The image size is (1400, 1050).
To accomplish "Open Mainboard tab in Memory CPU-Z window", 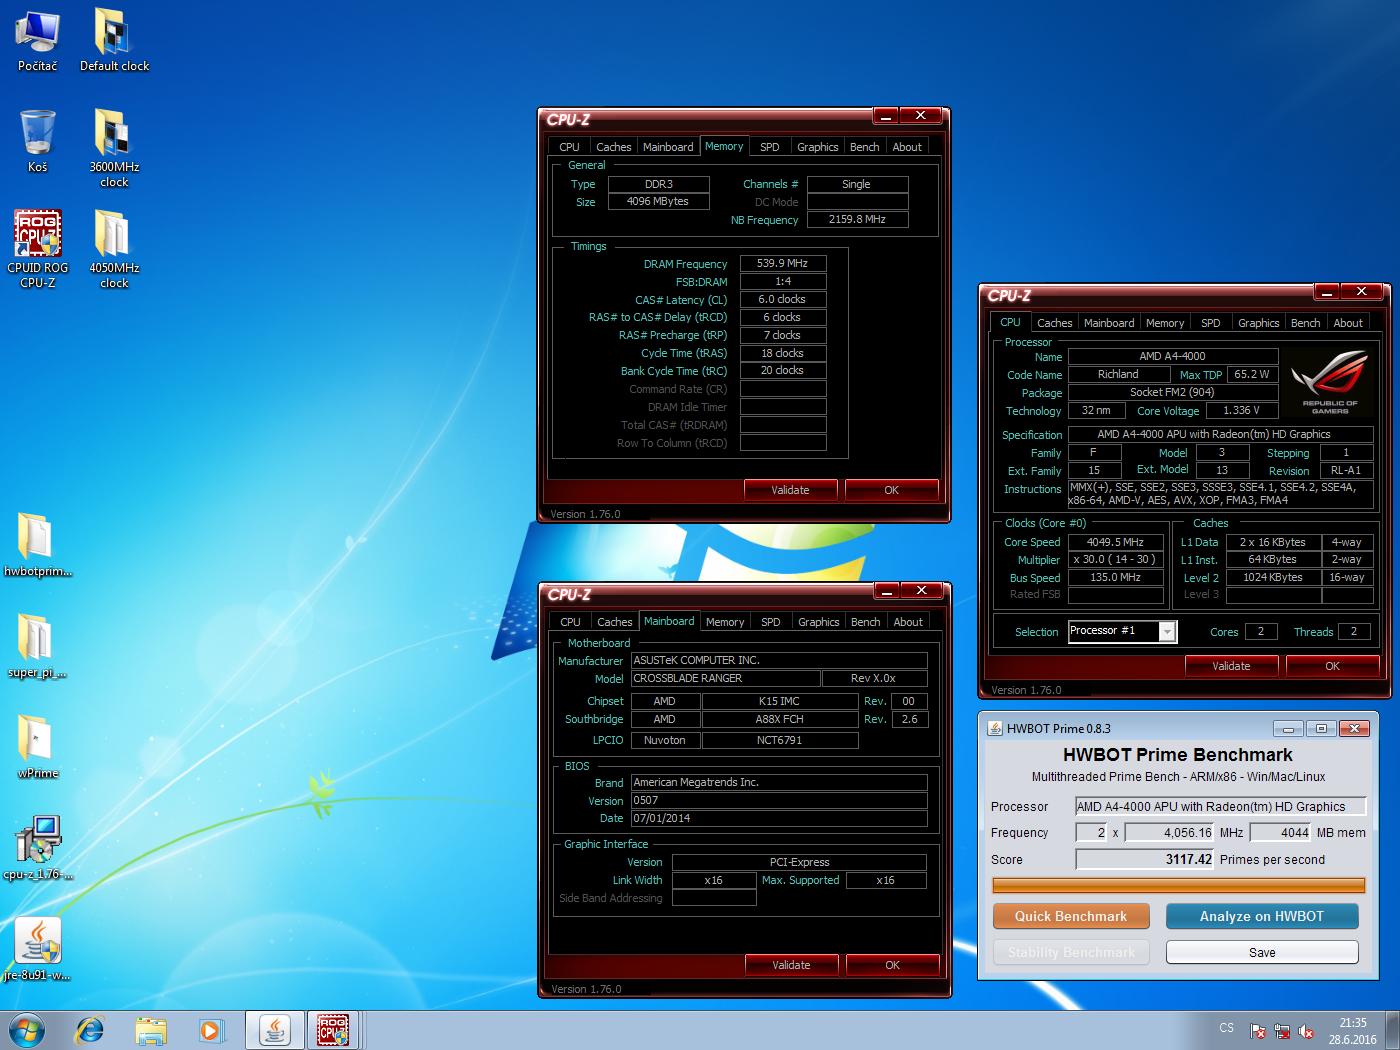I will tap(668, 147).
